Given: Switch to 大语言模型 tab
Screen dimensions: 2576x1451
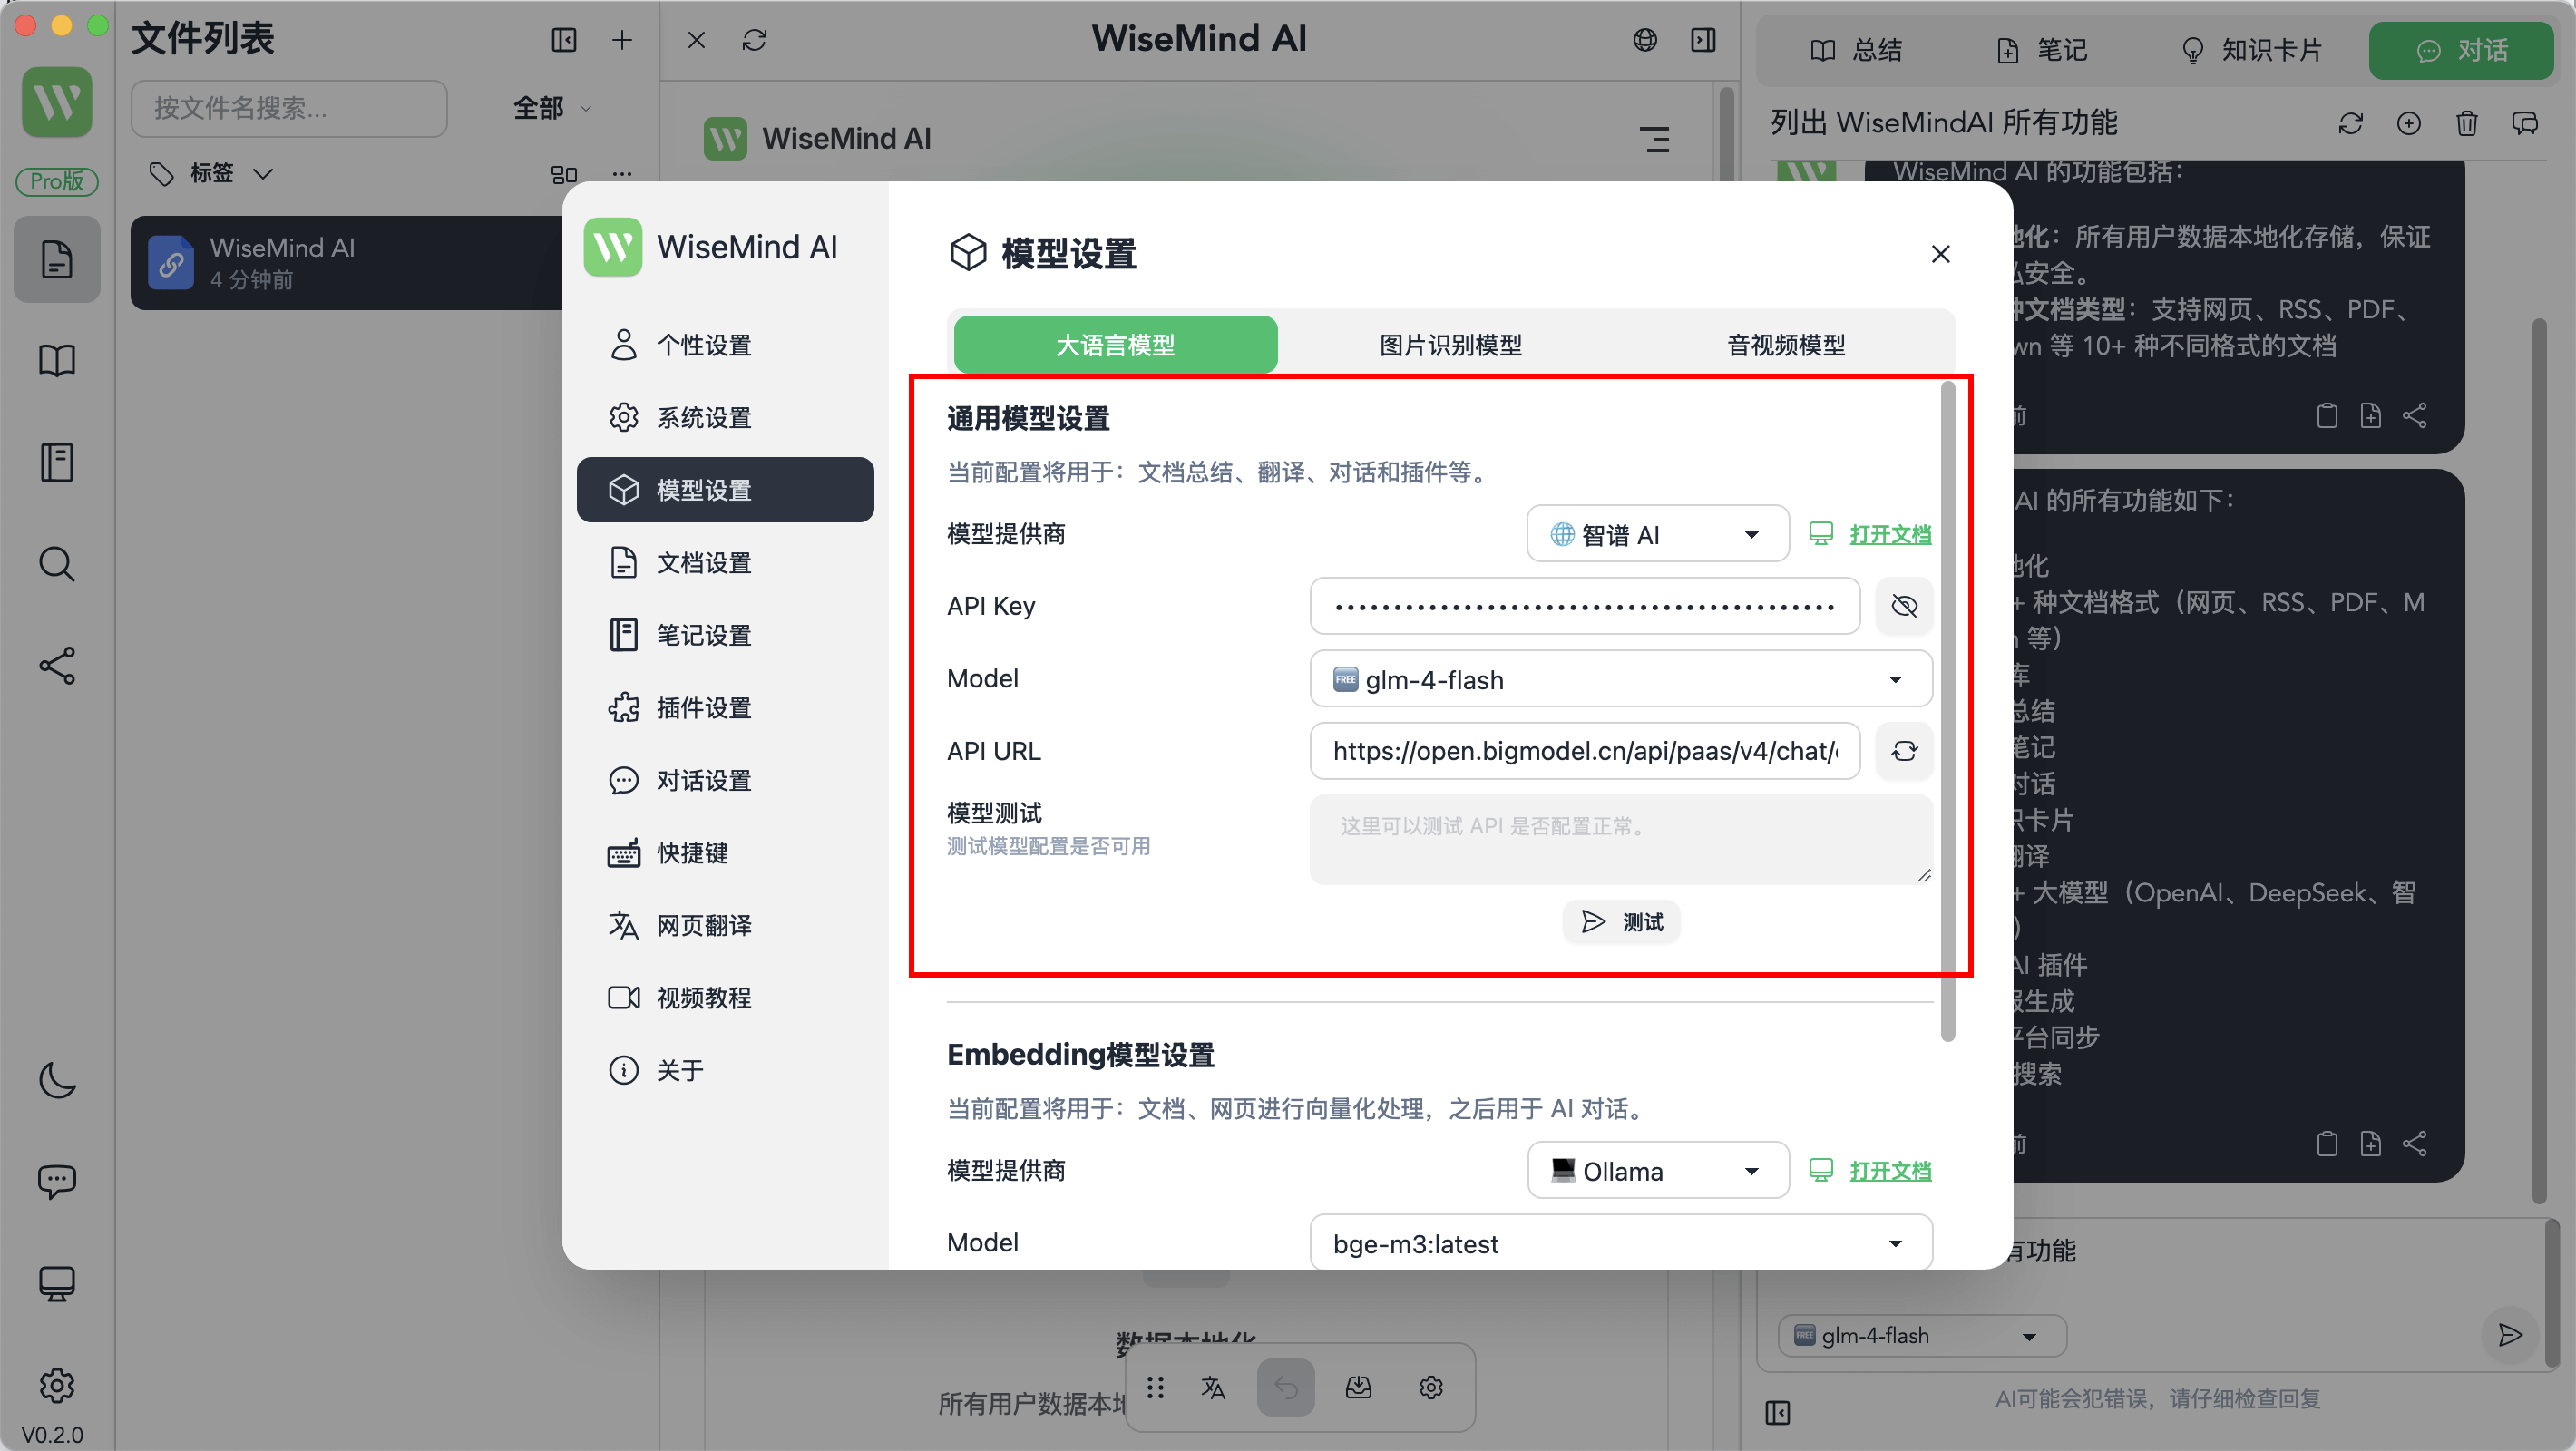Looking at the screenshot, I should tap(1115, 345).
